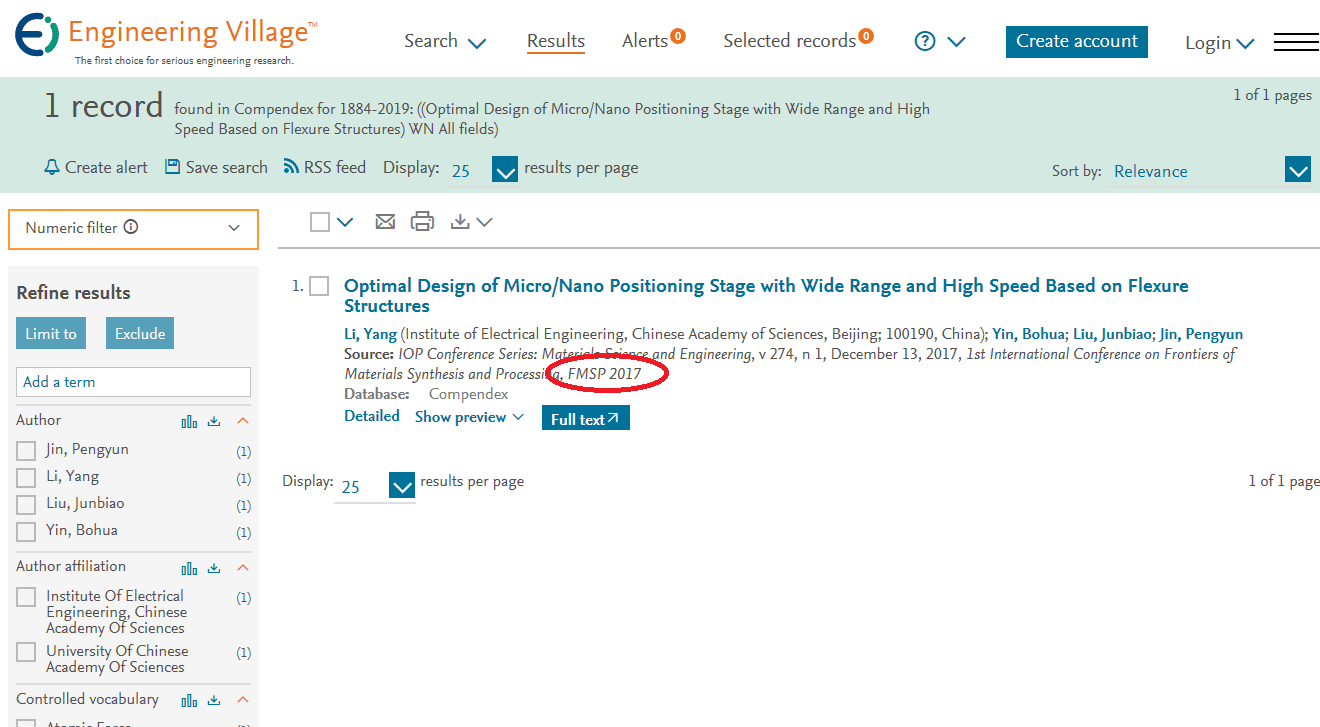
Task: Download the Author facet data
Action: [214, 422]
